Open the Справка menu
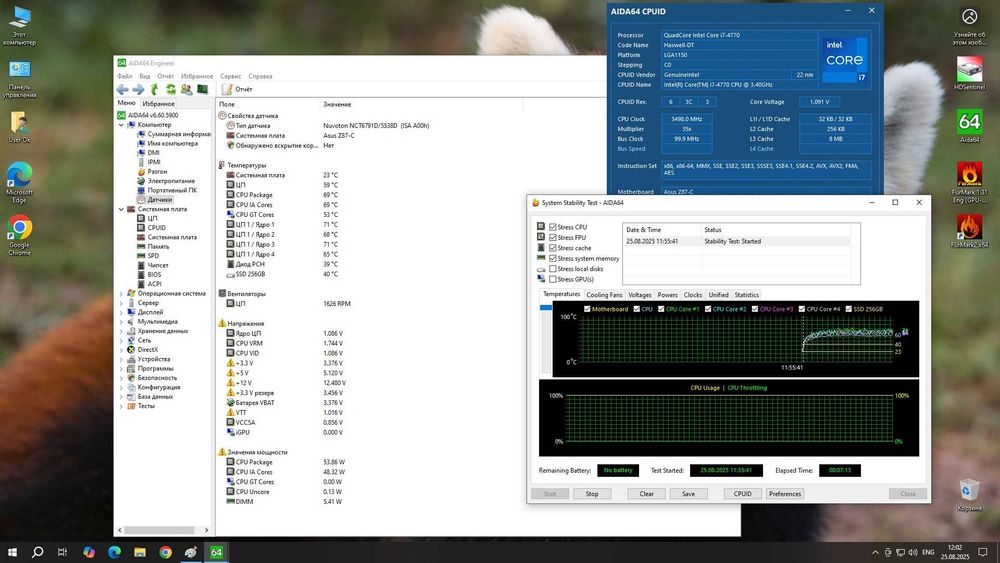The width and height of the screenshot is (1000, 563). pos(260,76)
